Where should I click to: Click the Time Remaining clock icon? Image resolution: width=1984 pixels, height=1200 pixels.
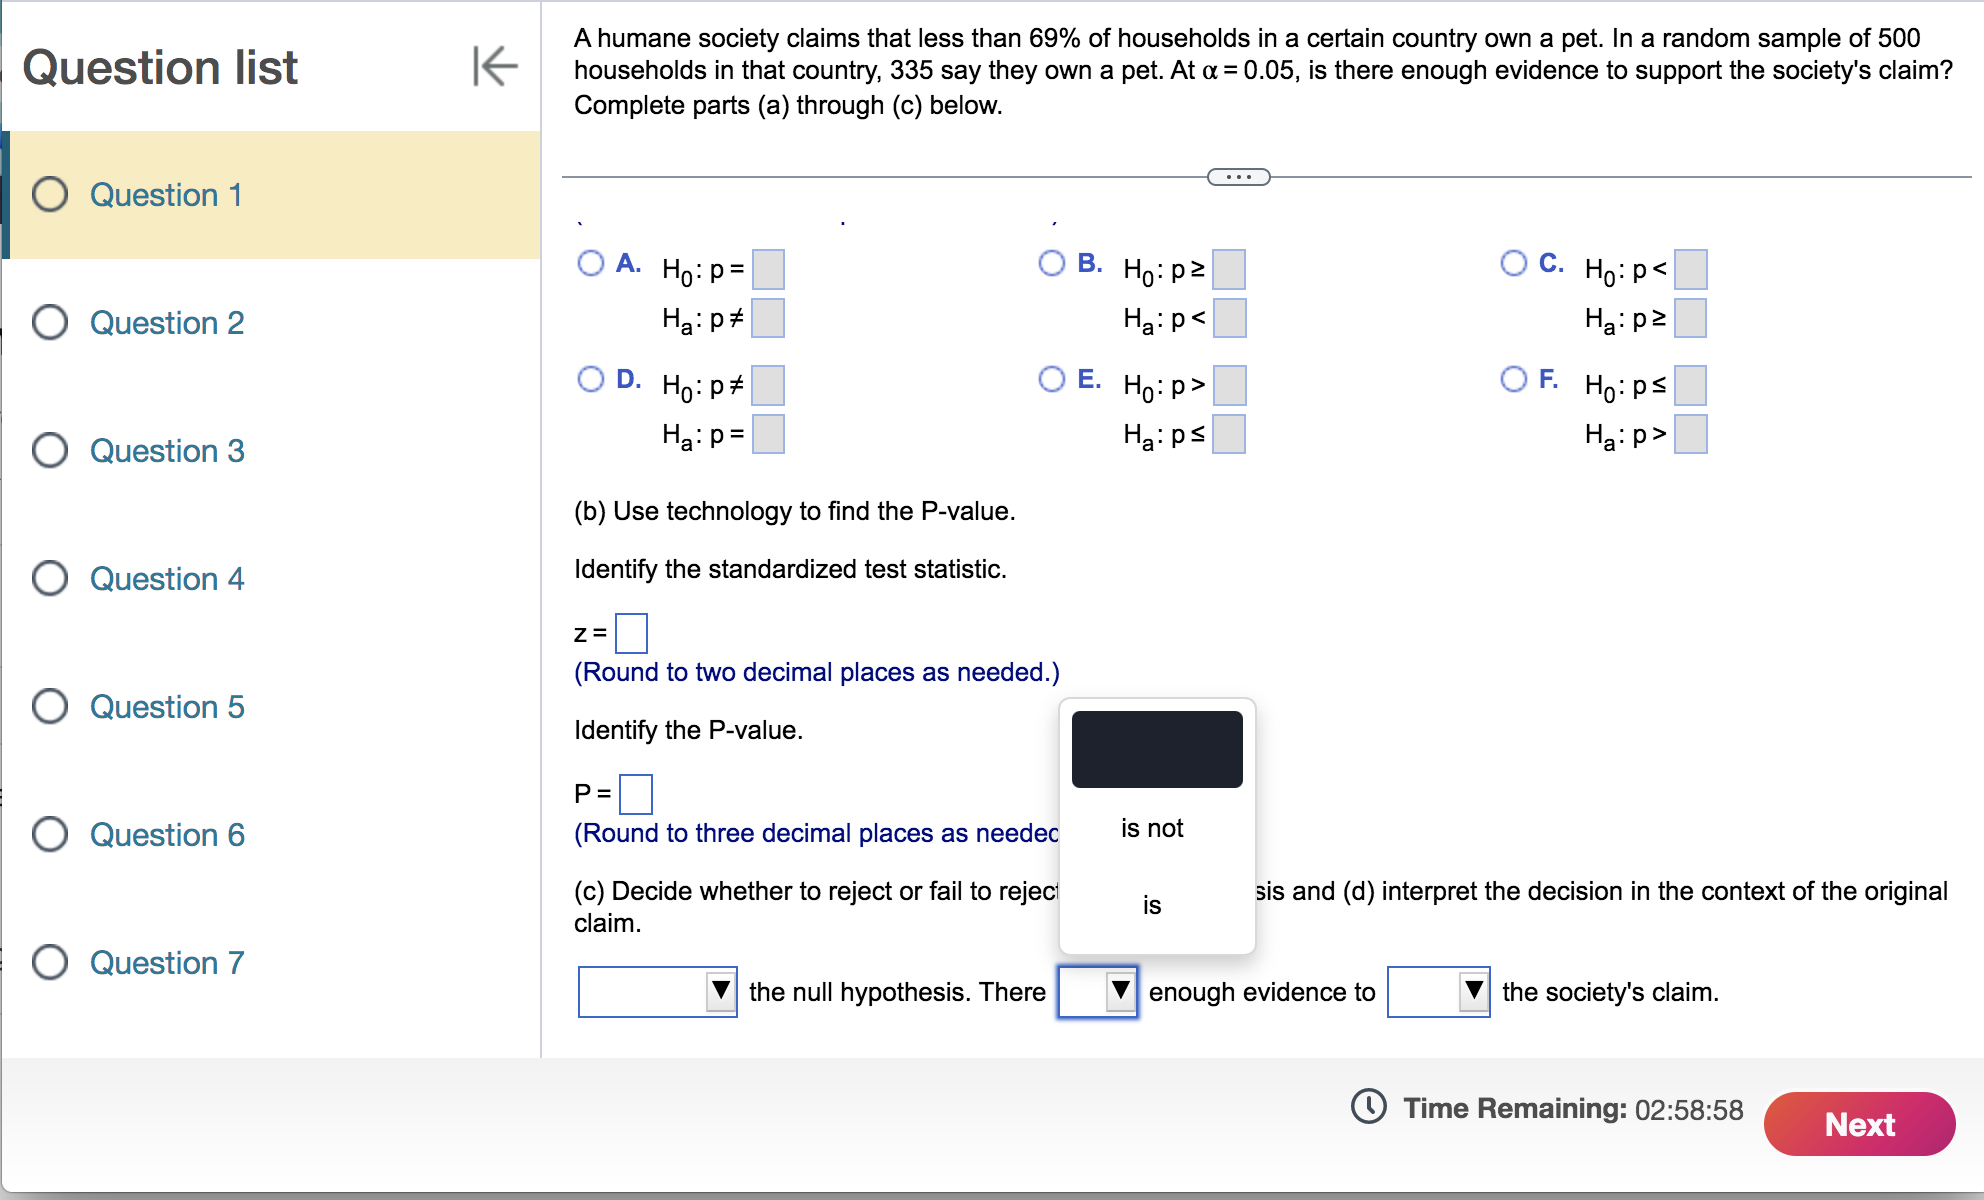point(1370,1108)
